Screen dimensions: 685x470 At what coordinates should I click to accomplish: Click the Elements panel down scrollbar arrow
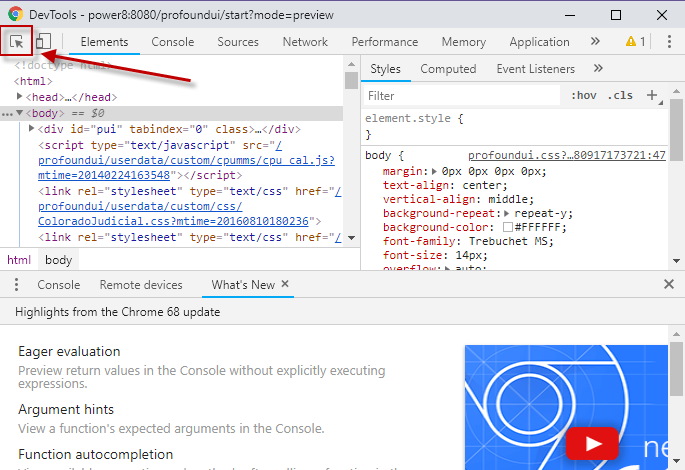coord(351,238)
